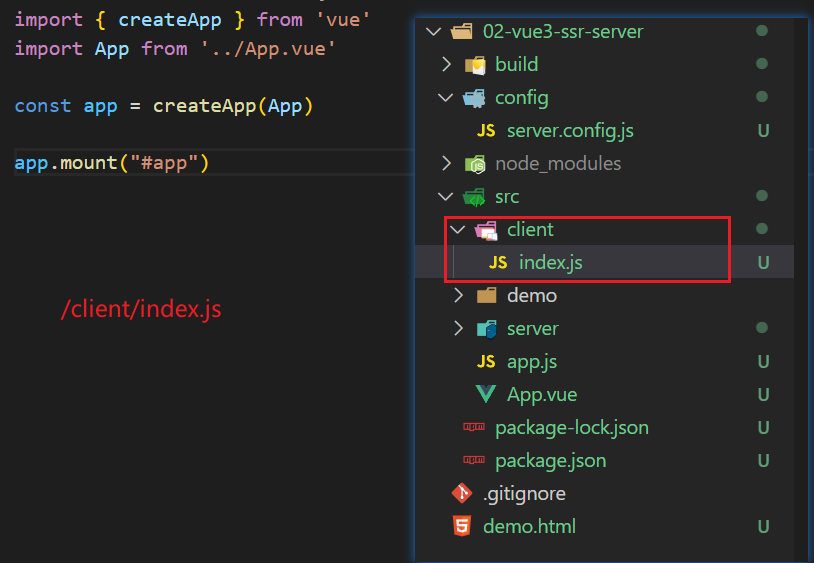Click the npm icon beside package.json
This screenshot has height=563, width=814.
(474, 460)
